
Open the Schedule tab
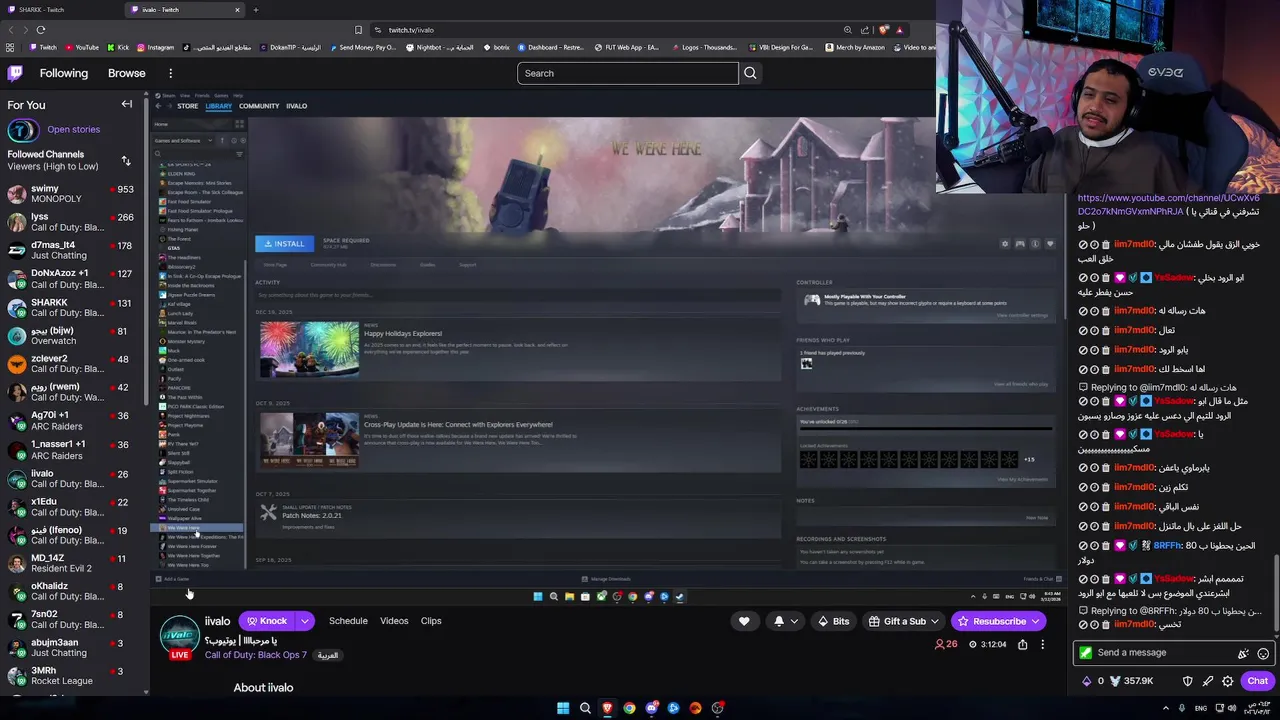point(348,621)
